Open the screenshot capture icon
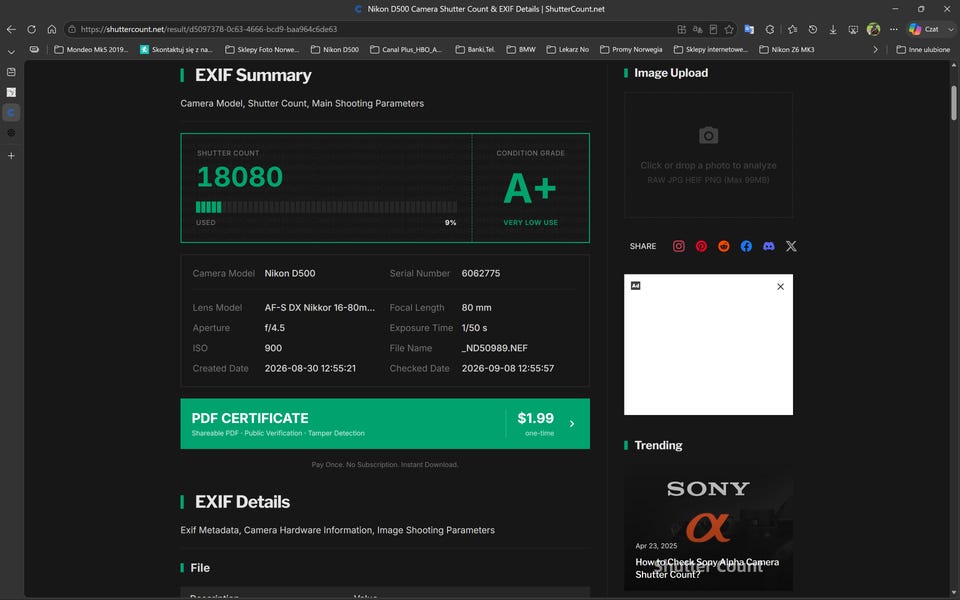This screenshot has width=960, height=600. 853,29
